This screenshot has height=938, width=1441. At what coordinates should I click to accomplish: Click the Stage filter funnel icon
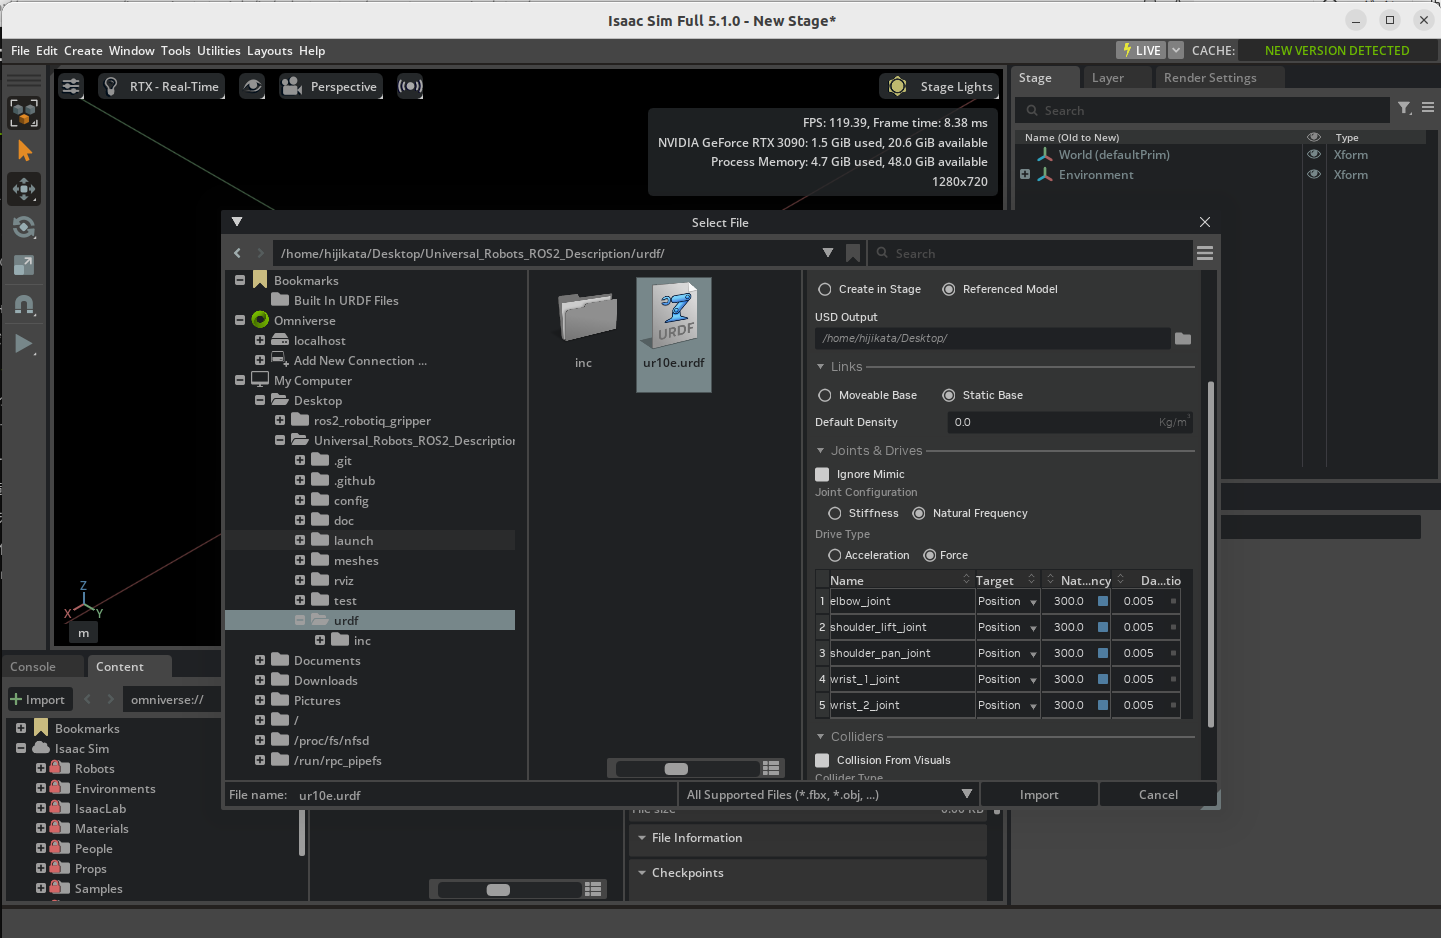(x=1404, y=109)
